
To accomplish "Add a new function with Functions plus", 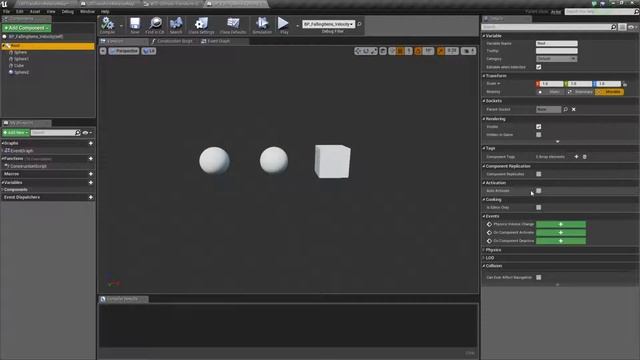I will click(91, 158).
